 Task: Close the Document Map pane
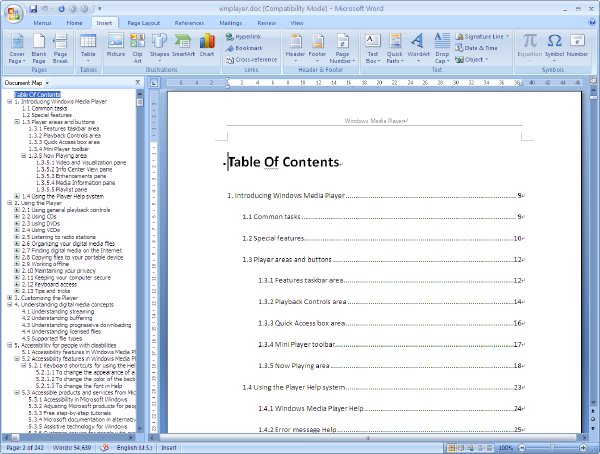tap(138, 82)
